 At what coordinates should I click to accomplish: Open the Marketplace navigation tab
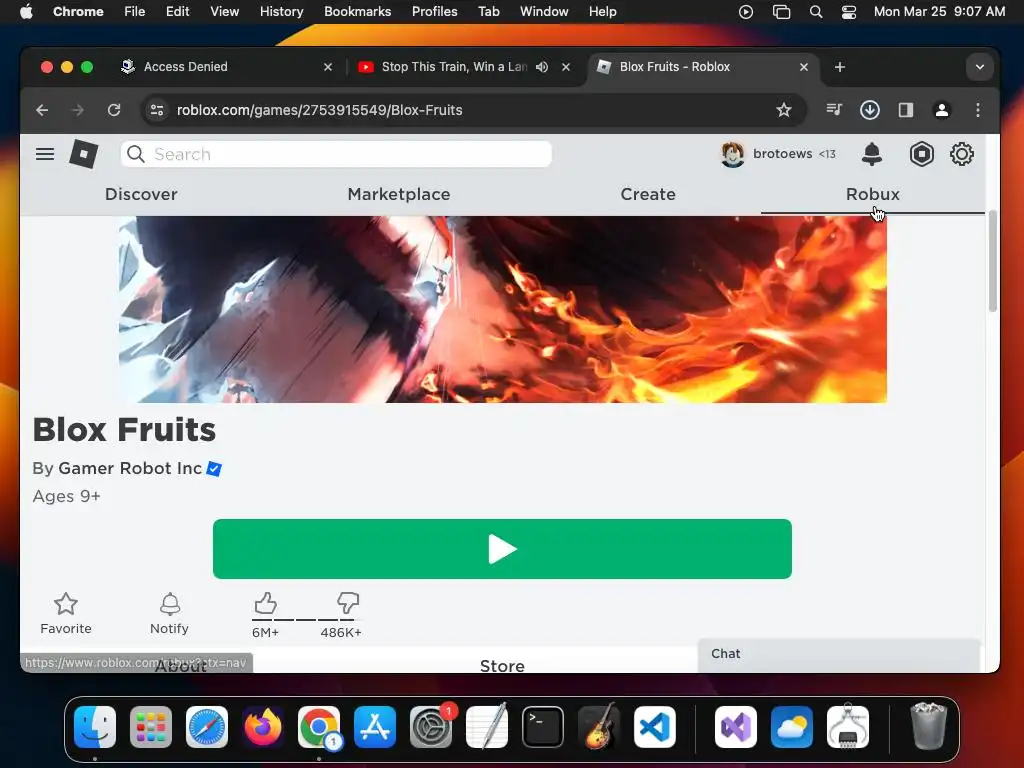pyautogui.click(x=398, y=194)
